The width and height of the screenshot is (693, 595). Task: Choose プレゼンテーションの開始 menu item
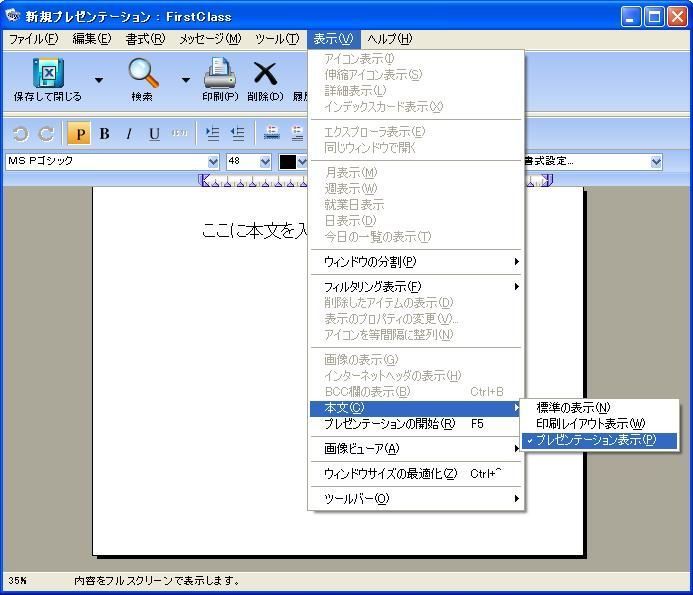[389, 424]
